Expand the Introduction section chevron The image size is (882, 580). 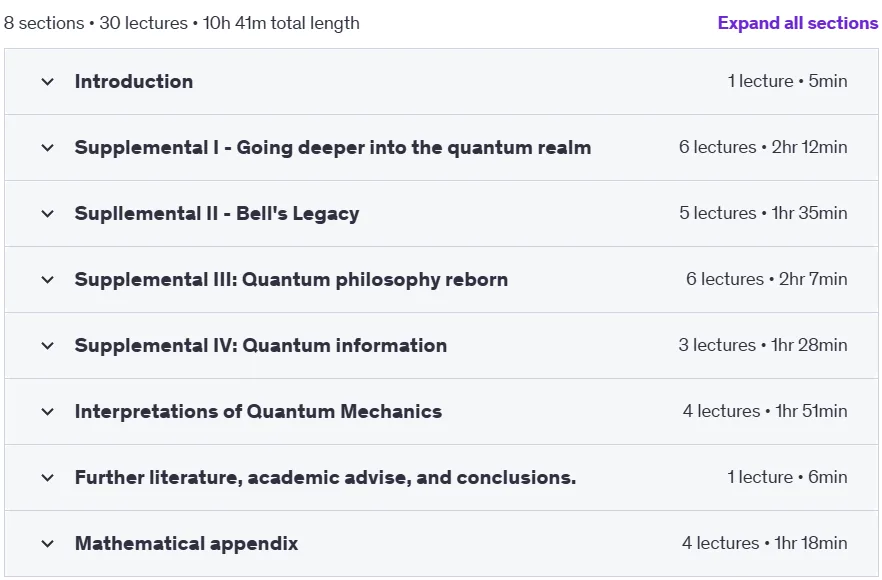tap(48, 82)
